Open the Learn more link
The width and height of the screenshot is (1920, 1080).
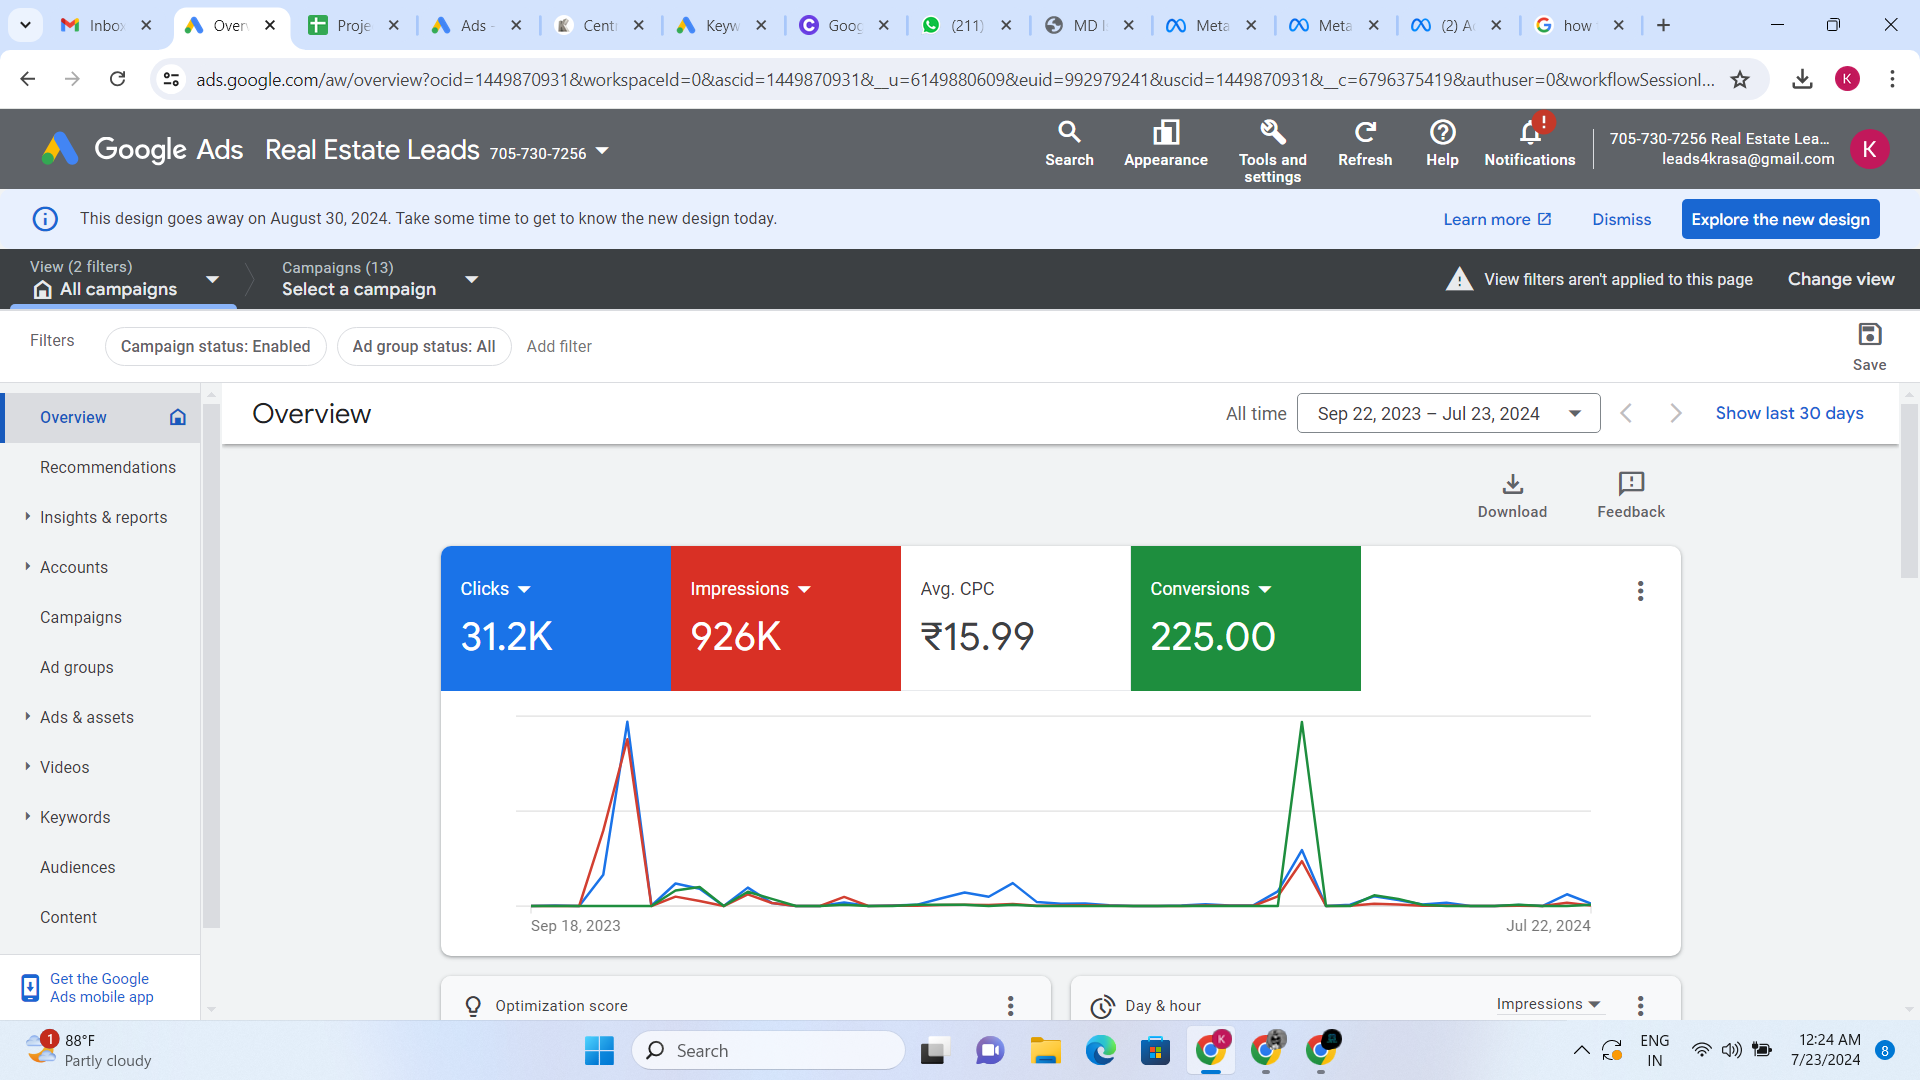coord(1497,219)
